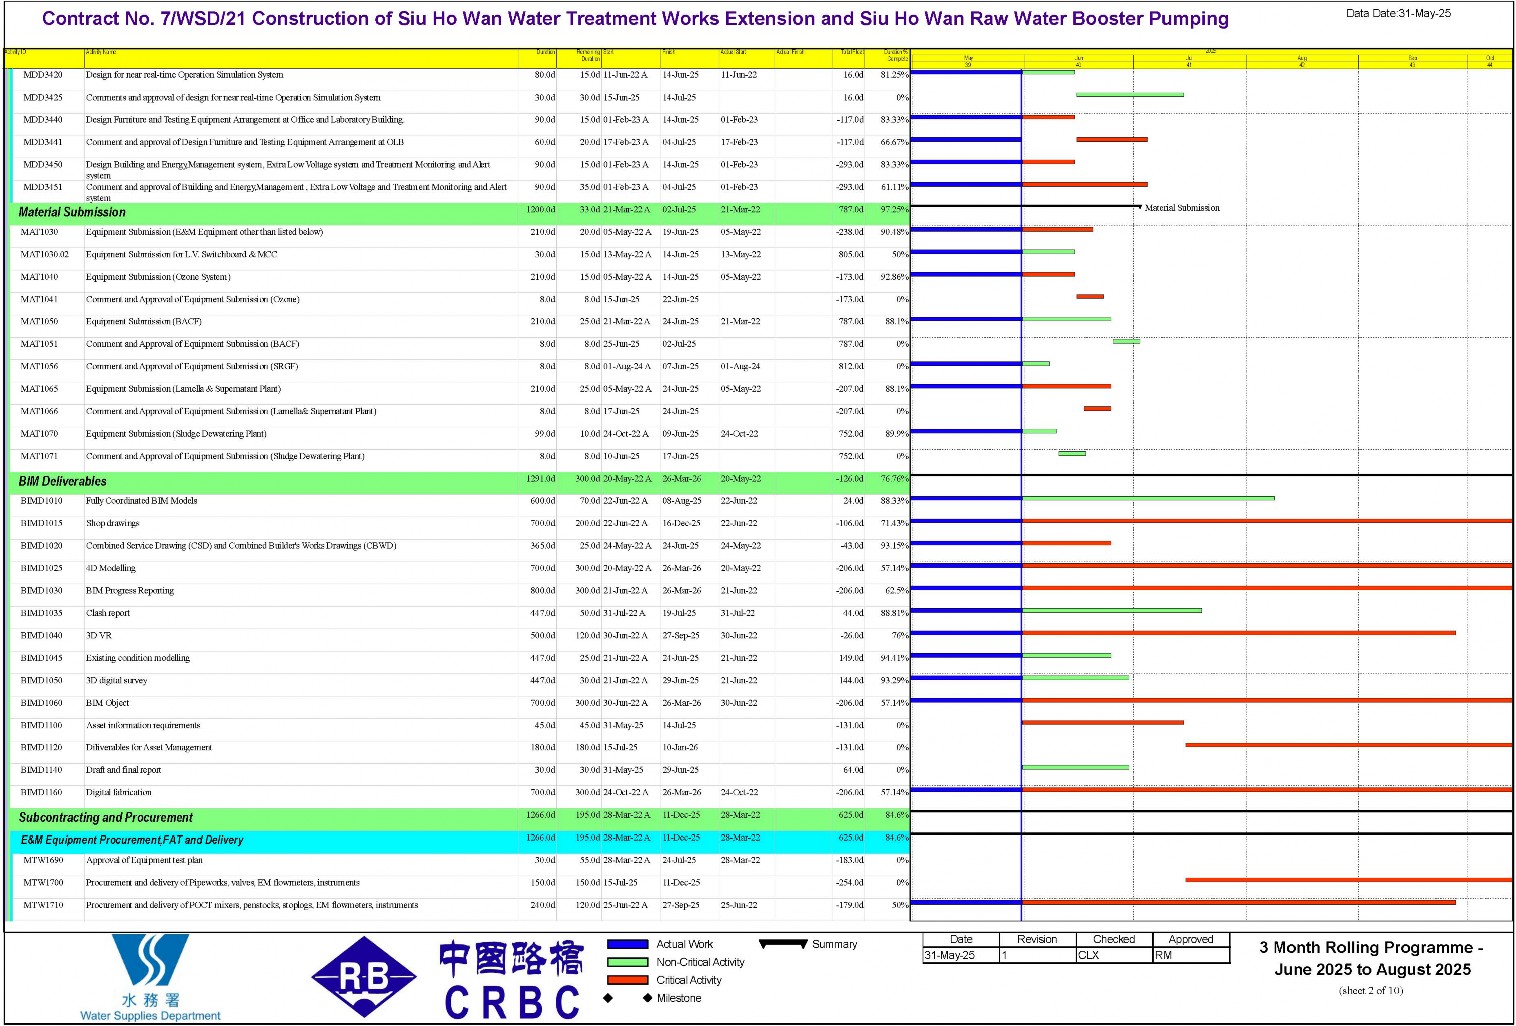Select the 'Shop drawings' activity name
This screenshot has height=1026, width=1516.
pyautogui.click(x=112, y=523)
